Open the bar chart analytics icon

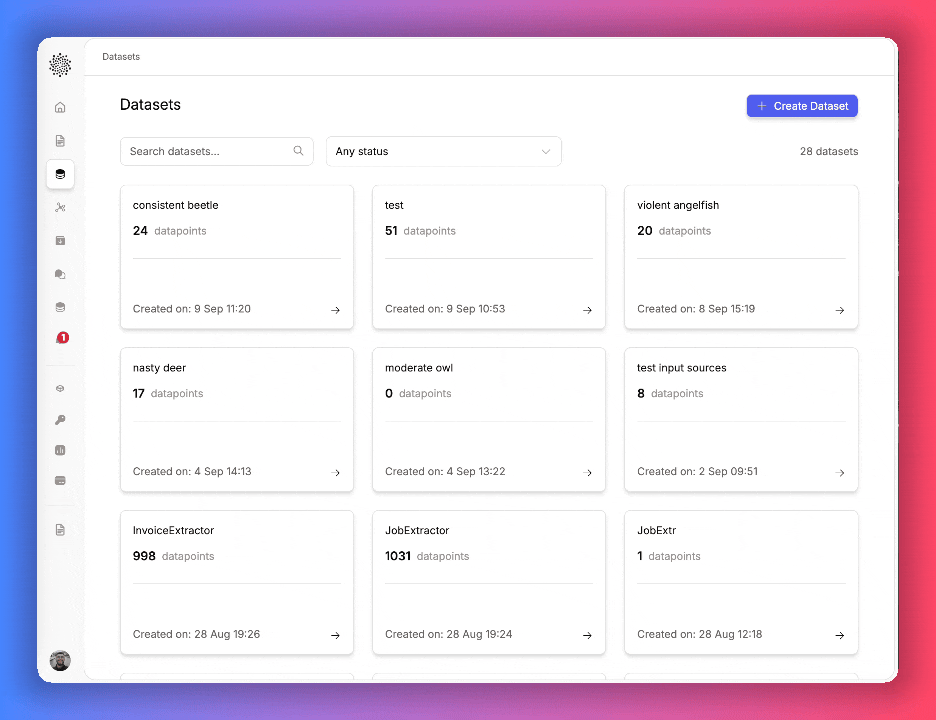tap(60, 450)
